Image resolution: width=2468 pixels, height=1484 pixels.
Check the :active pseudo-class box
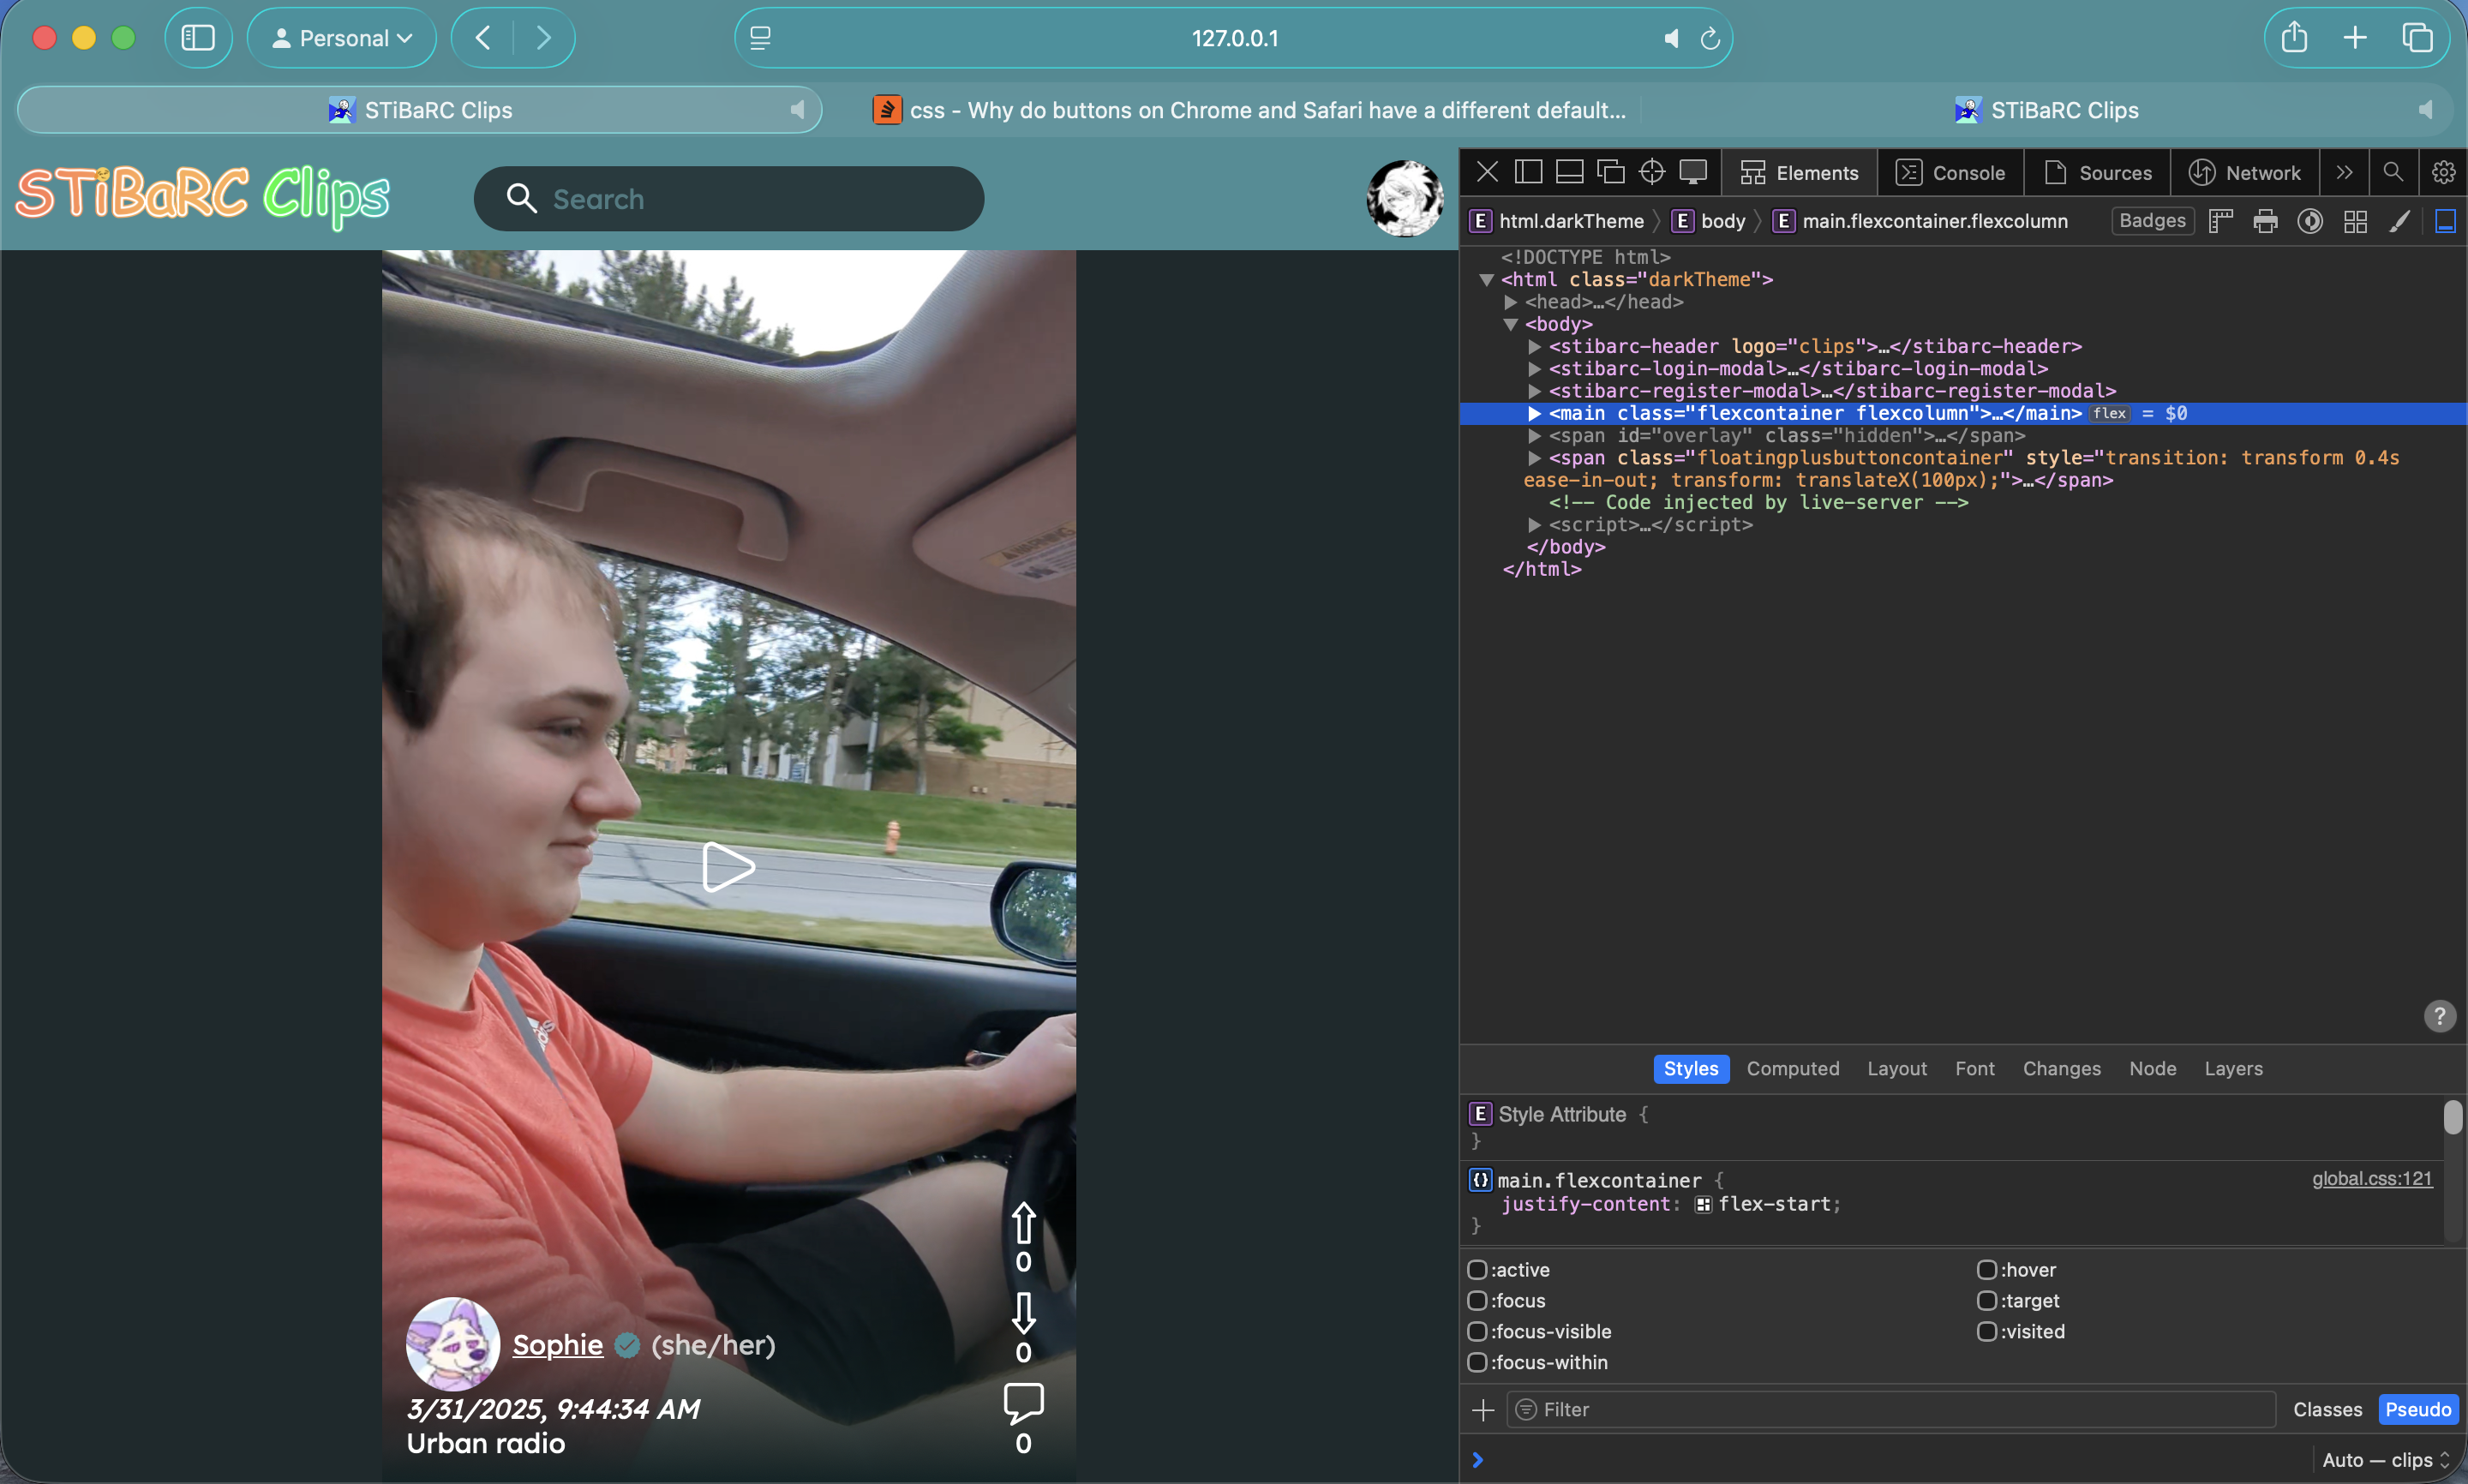point(1477,1270)
